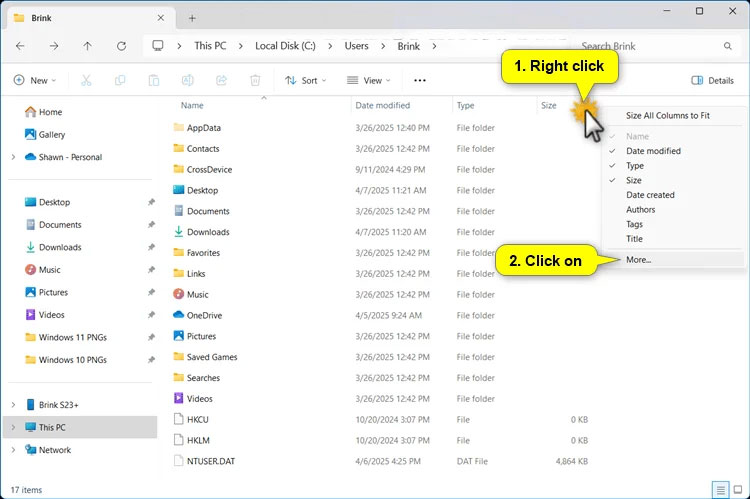
Task: Uncheck Date modified column in context menu
Action: 653,151
